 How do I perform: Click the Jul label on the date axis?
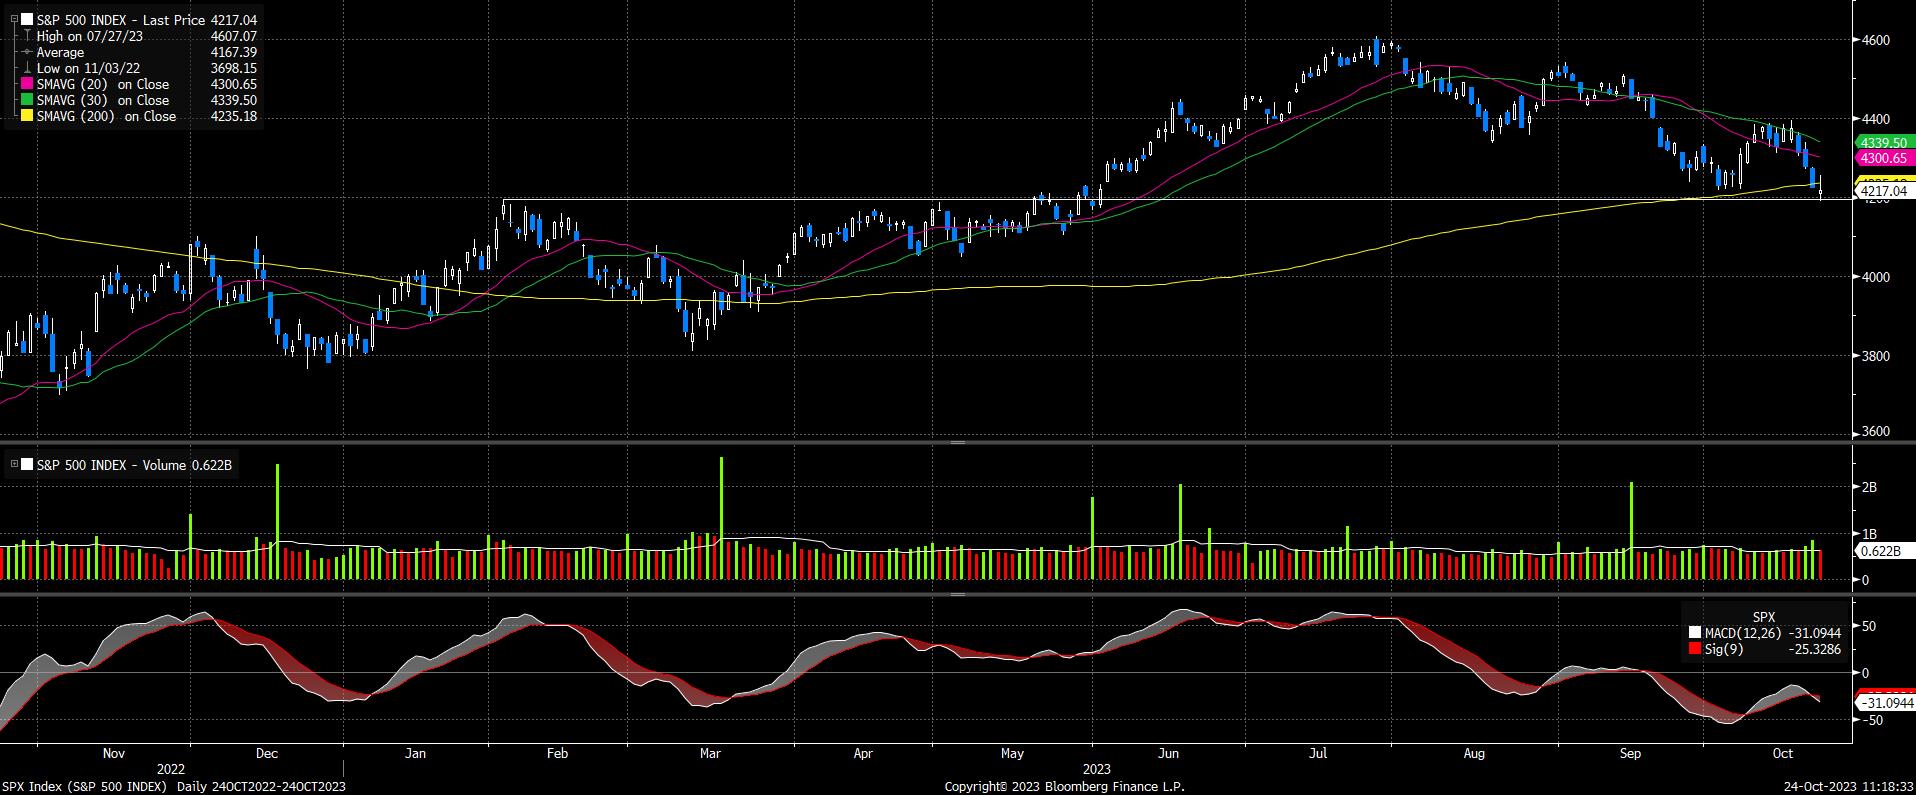[1318, 753]
